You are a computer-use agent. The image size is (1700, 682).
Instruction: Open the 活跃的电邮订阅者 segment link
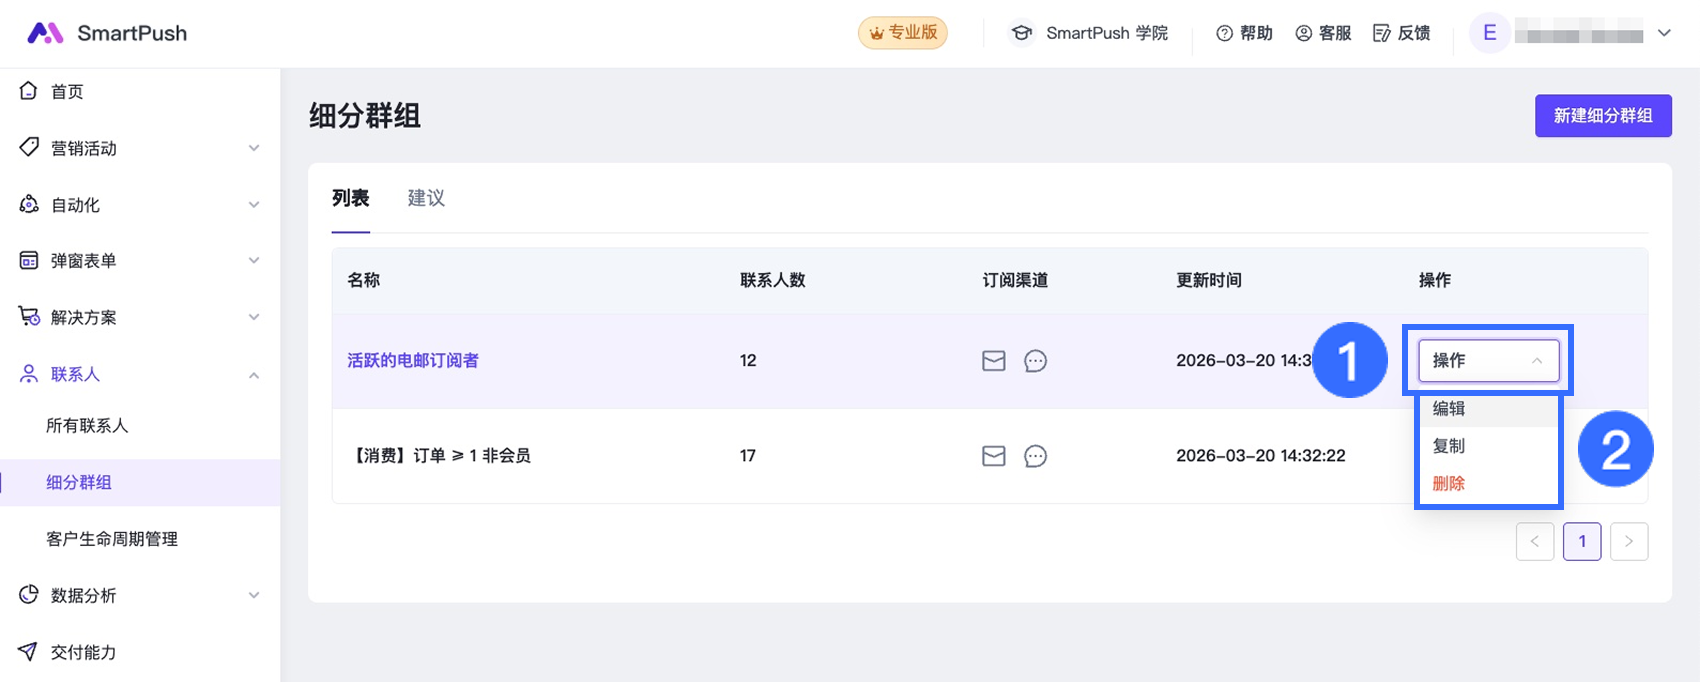click(x=413, y=361)
